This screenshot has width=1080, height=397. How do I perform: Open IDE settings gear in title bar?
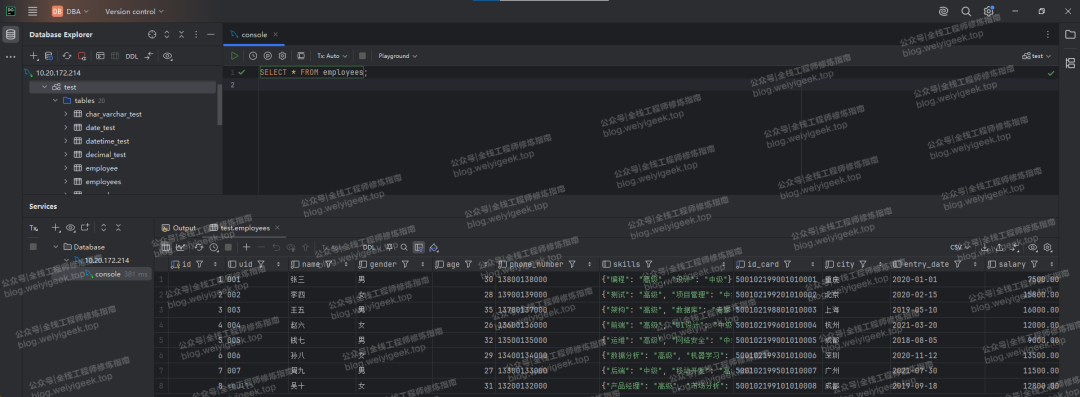click(x=989, y=11)
